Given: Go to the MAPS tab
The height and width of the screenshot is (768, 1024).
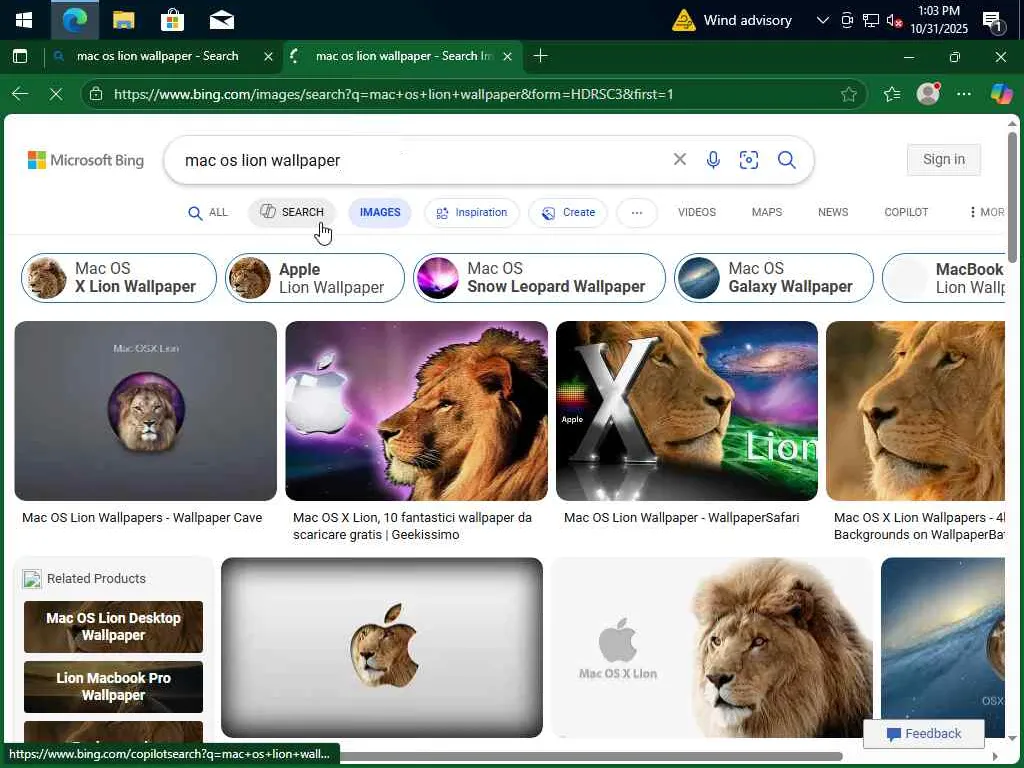Looking at the screenshot, I should 767,212.
